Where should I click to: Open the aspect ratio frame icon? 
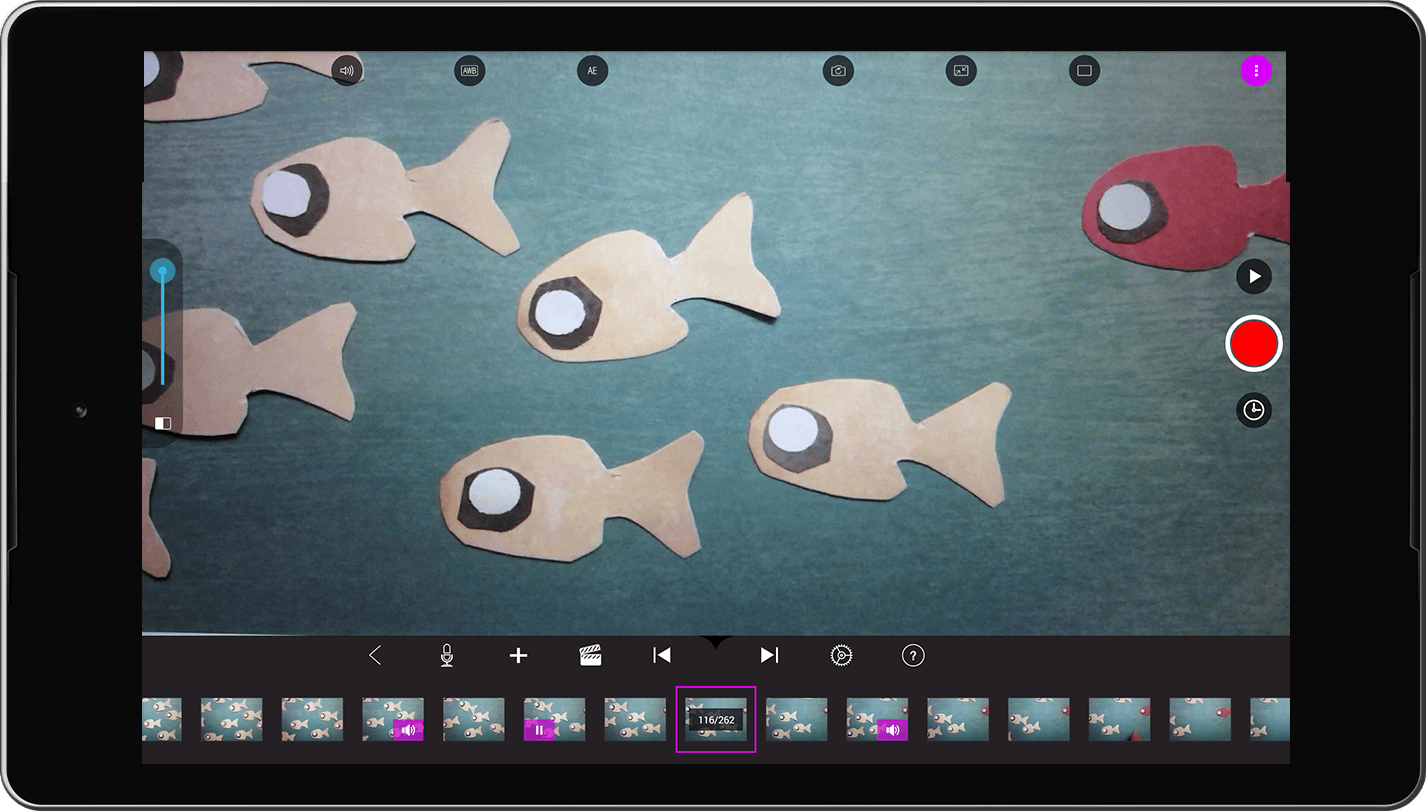click(x=1084, y=71)
